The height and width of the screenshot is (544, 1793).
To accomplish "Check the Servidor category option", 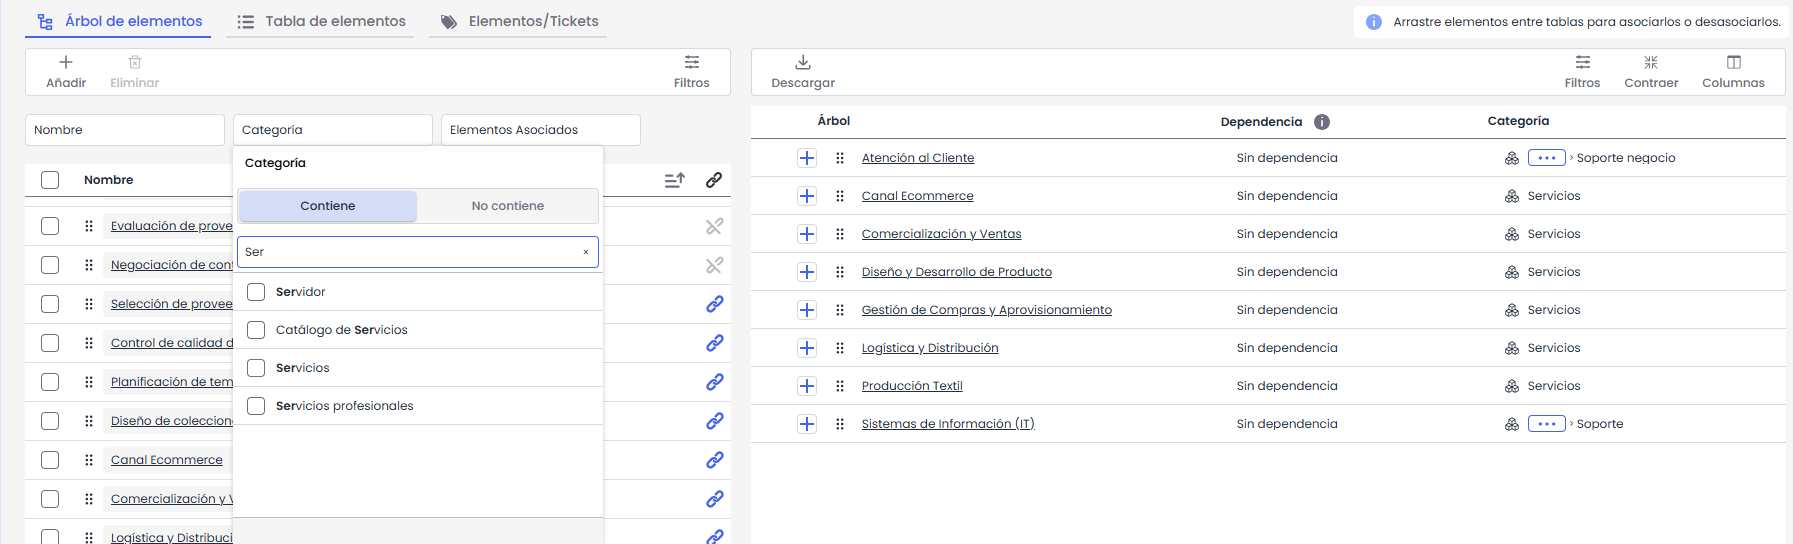I will click(256, 292).
